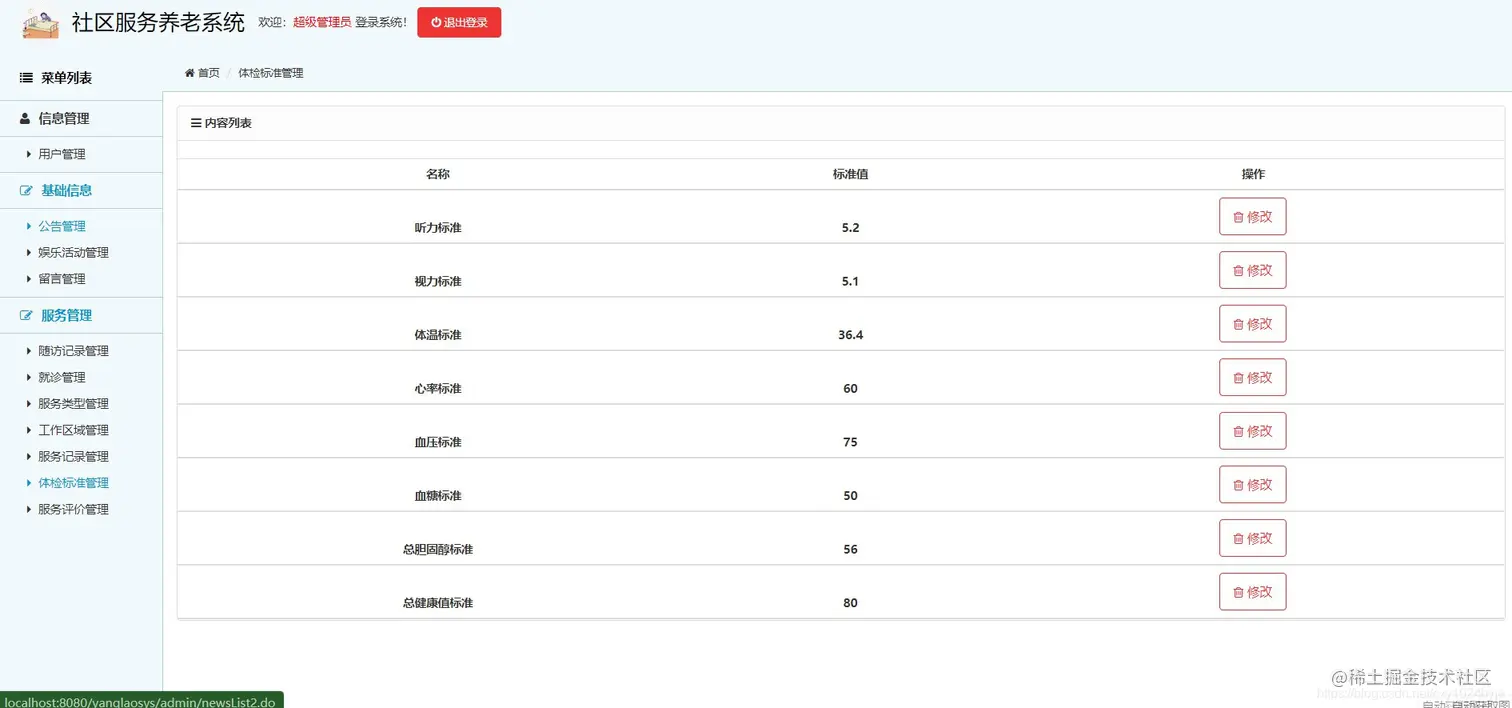1512x708 pixels.
Task: Click 修改 for 血糖标准
Action: [x=1252, y=484]
